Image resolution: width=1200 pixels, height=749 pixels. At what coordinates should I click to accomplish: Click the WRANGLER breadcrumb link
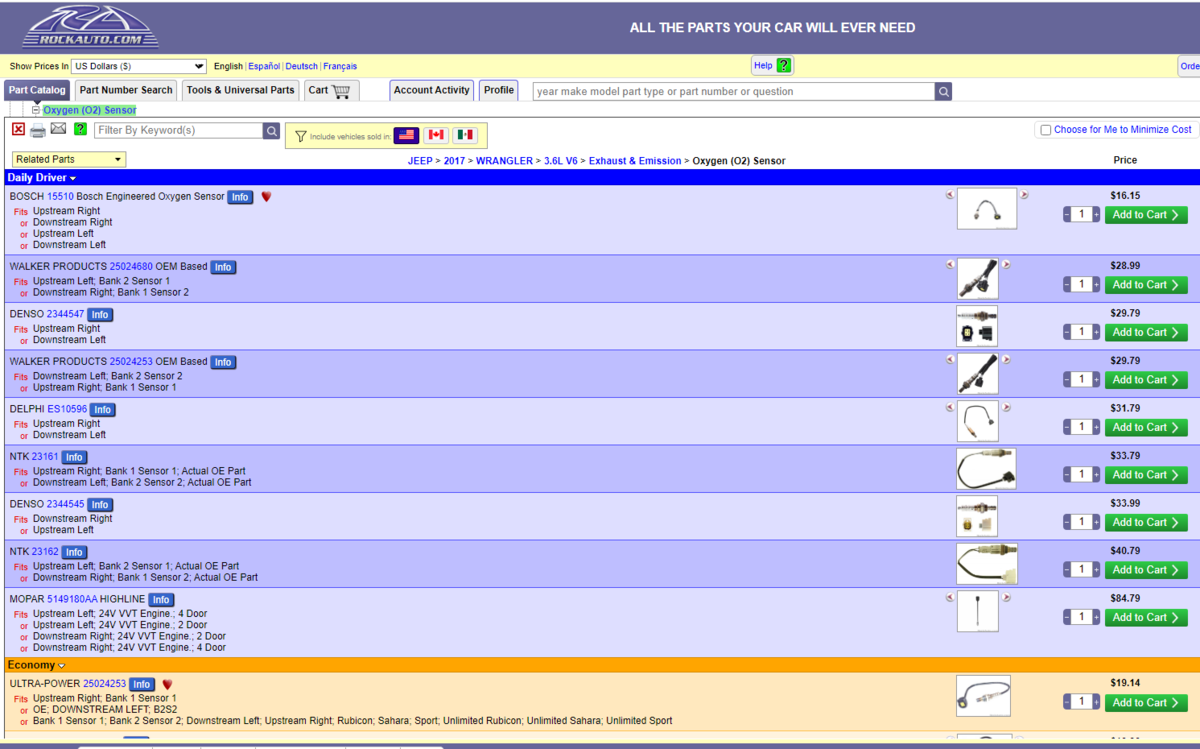504,161
